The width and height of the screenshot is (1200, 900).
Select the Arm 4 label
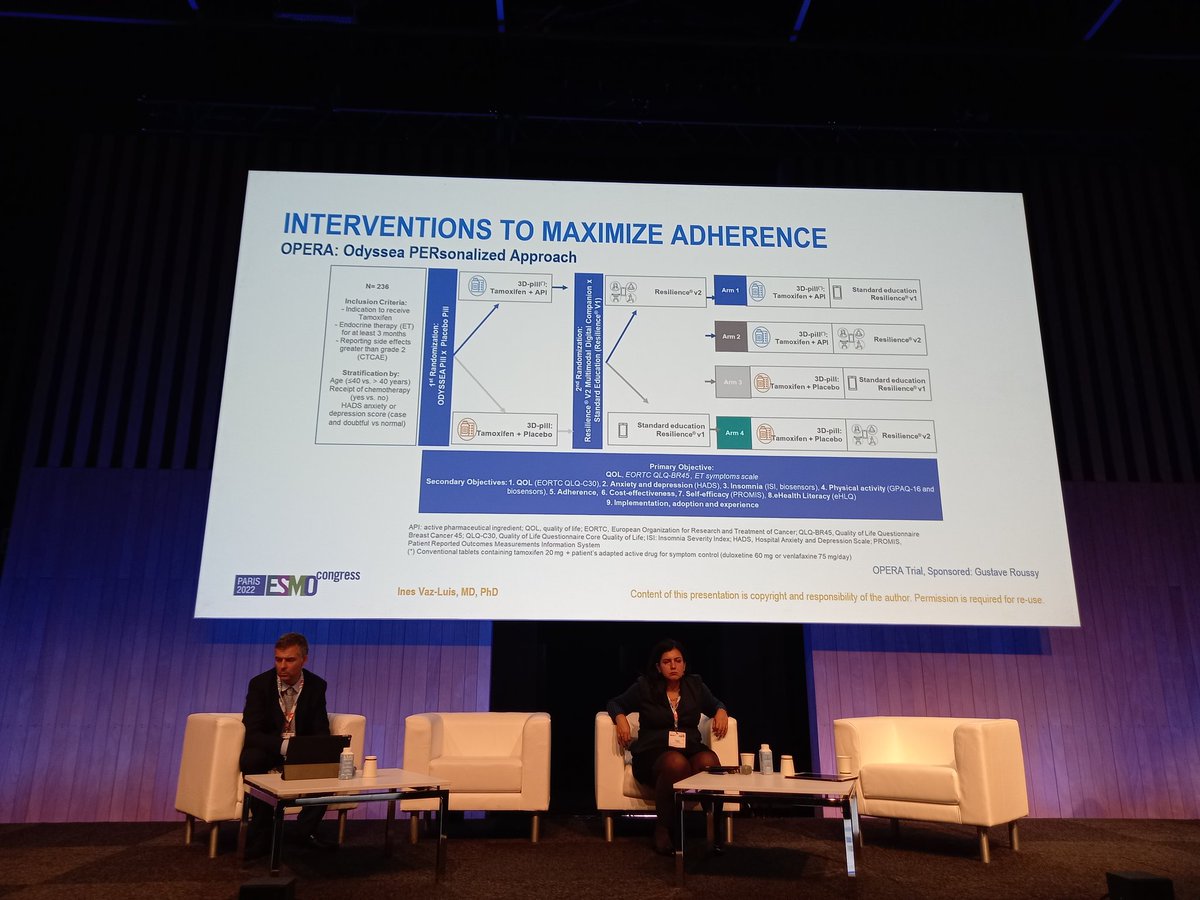735,433
